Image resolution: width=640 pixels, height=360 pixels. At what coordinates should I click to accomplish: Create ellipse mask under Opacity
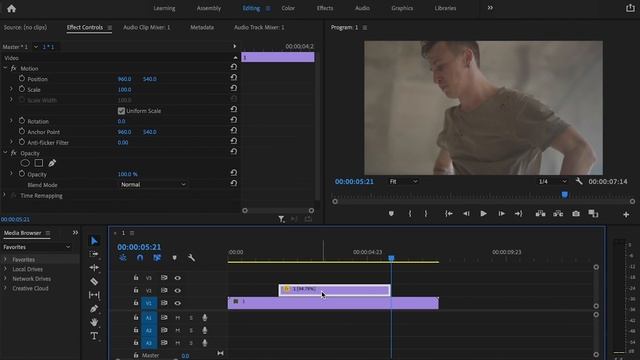click(x=25, y=163)
